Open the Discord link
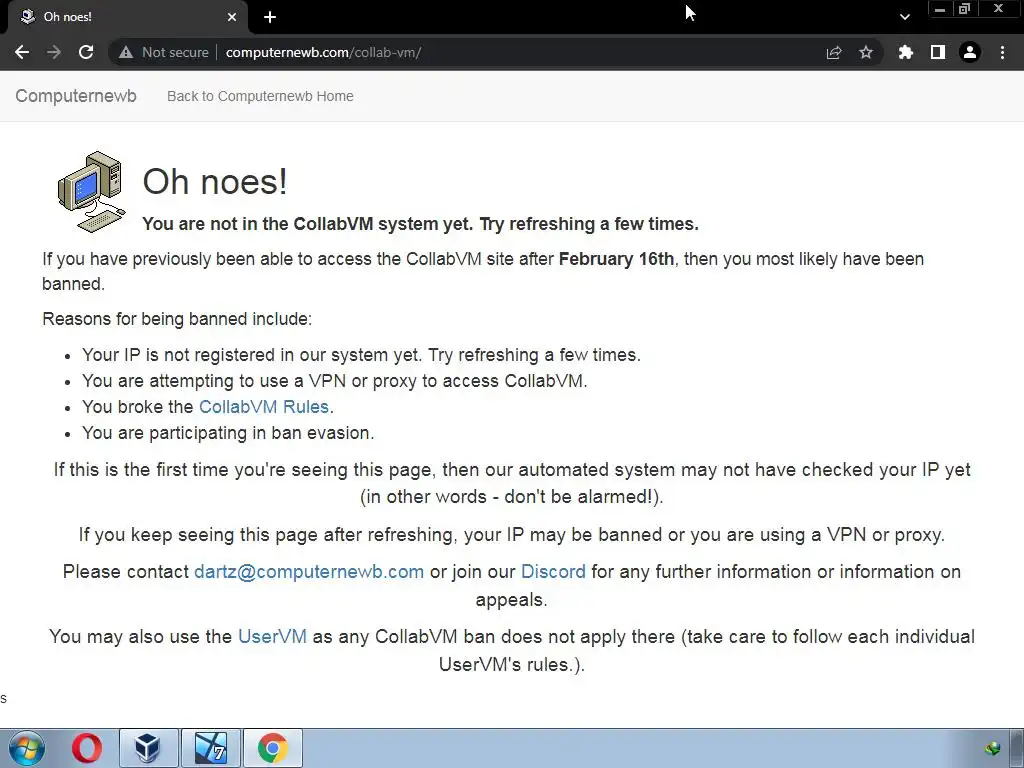This screenshot has height=768, width=1024. tap(553, 571)
